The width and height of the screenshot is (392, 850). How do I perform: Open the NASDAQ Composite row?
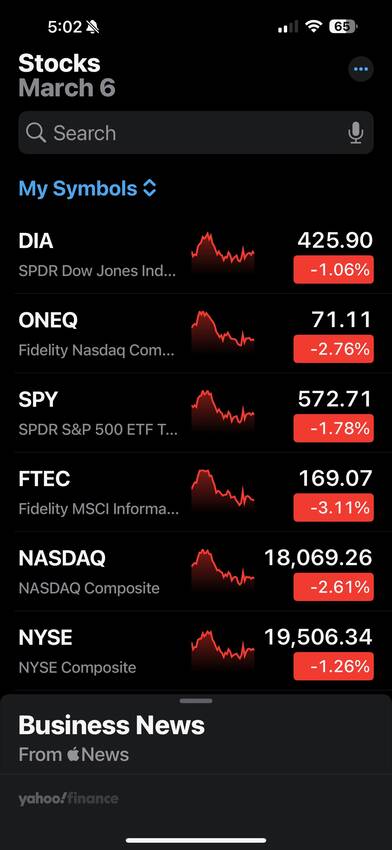pos(196,571)
